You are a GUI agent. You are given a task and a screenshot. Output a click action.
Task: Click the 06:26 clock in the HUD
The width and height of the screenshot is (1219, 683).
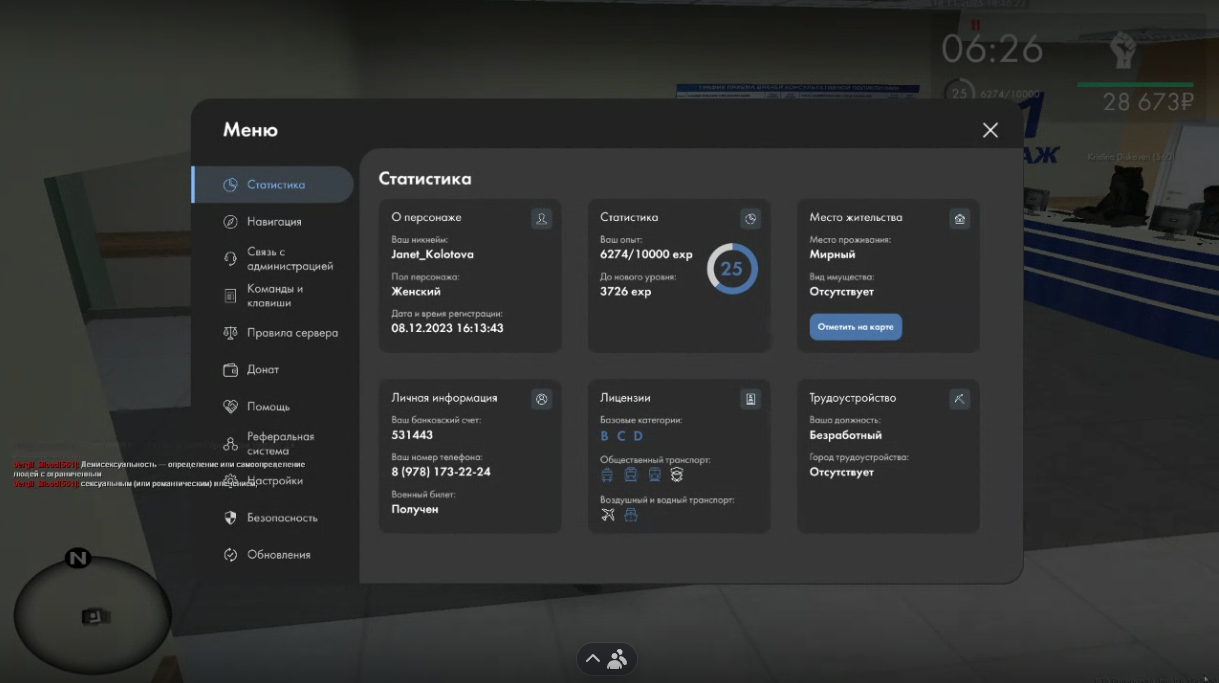(x=992, y=49)
